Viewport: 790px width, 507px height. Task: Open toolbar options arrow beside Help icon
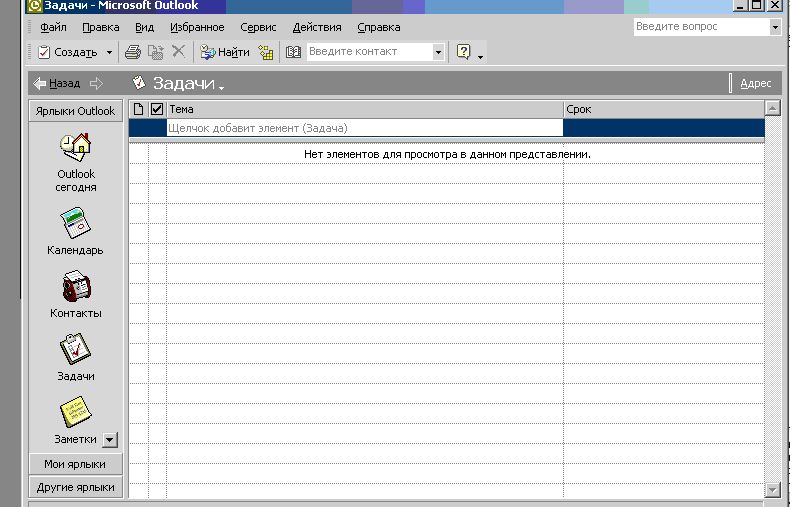click(480, 56)
